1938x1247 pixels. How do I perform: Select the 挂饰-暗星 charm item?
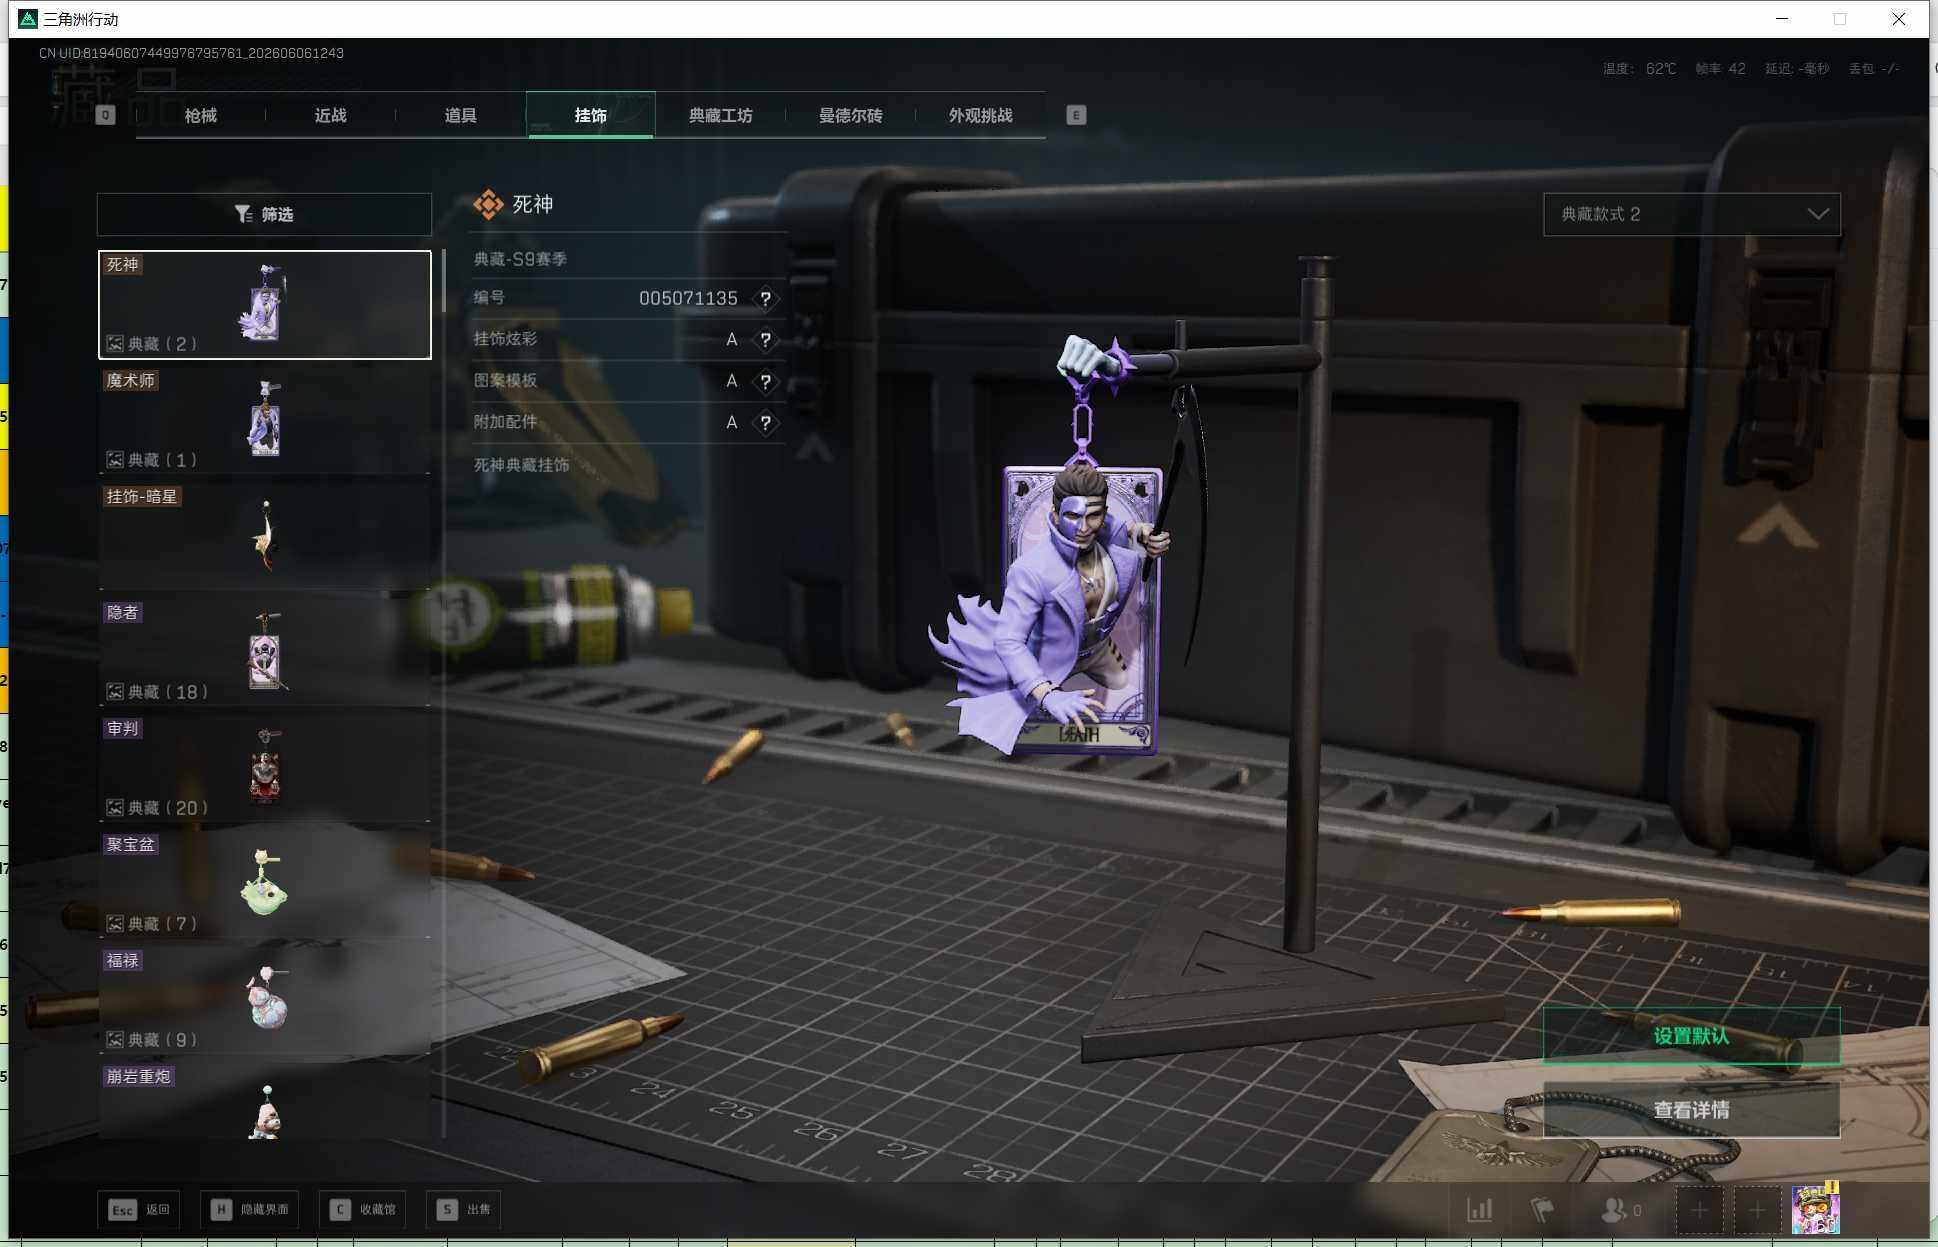264,536
